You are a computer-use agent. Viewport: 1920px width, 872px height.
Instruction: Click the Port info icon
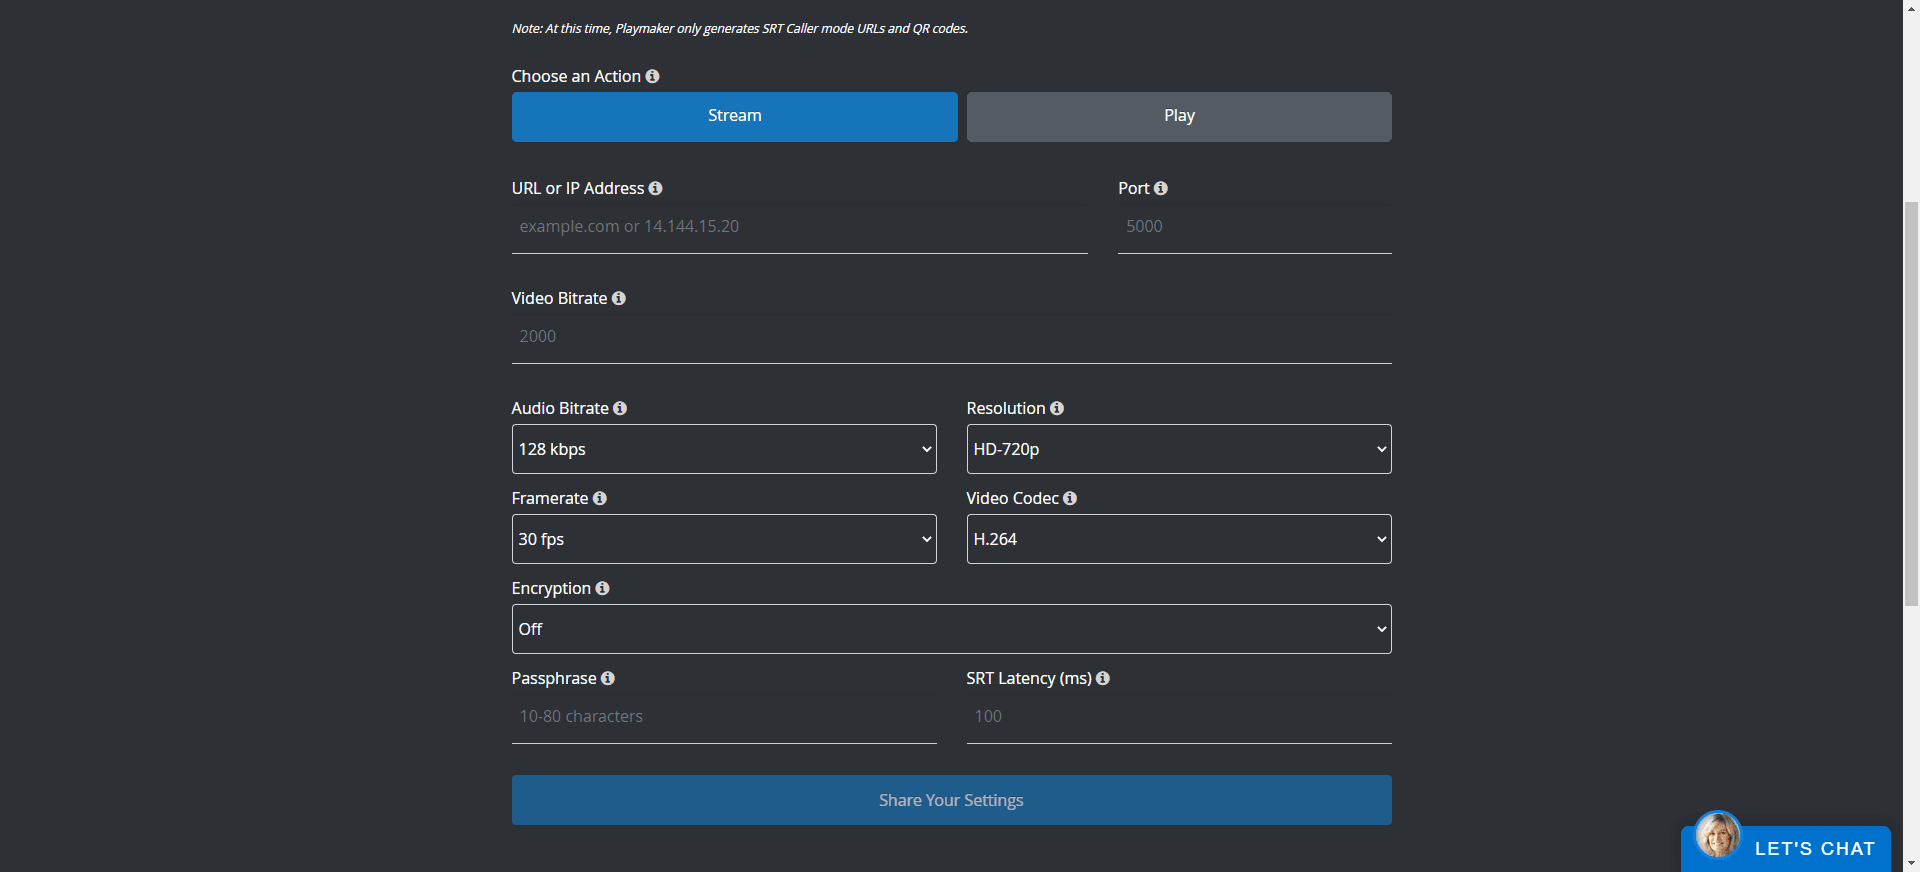point(1160,188)
